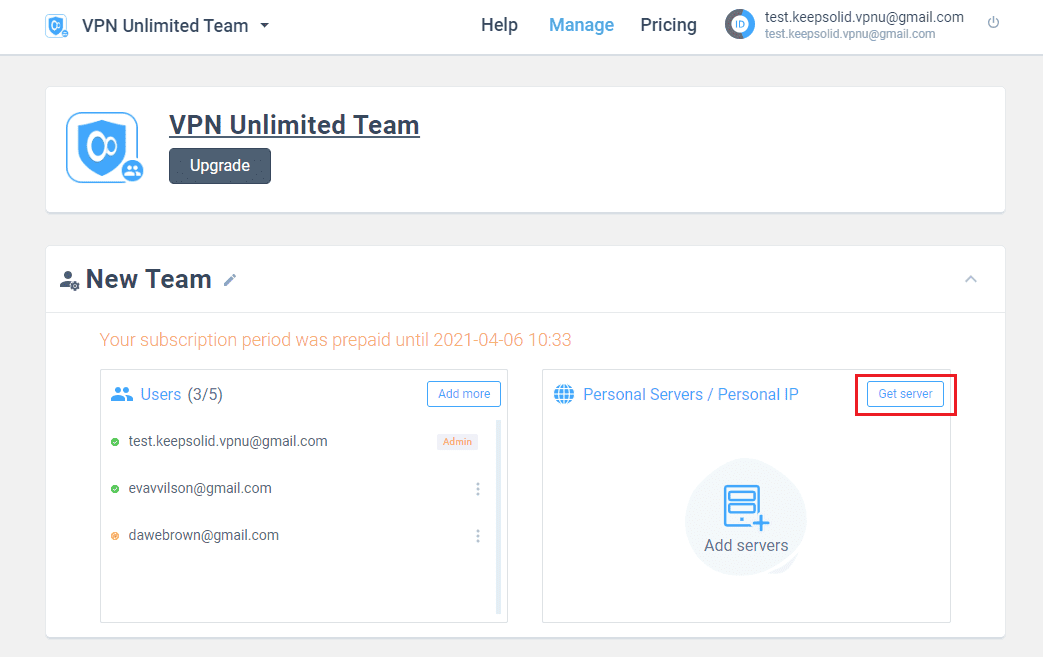Click the VPN Unlimited shield logo in header
Screen dimensions: 1043x657
57,26
